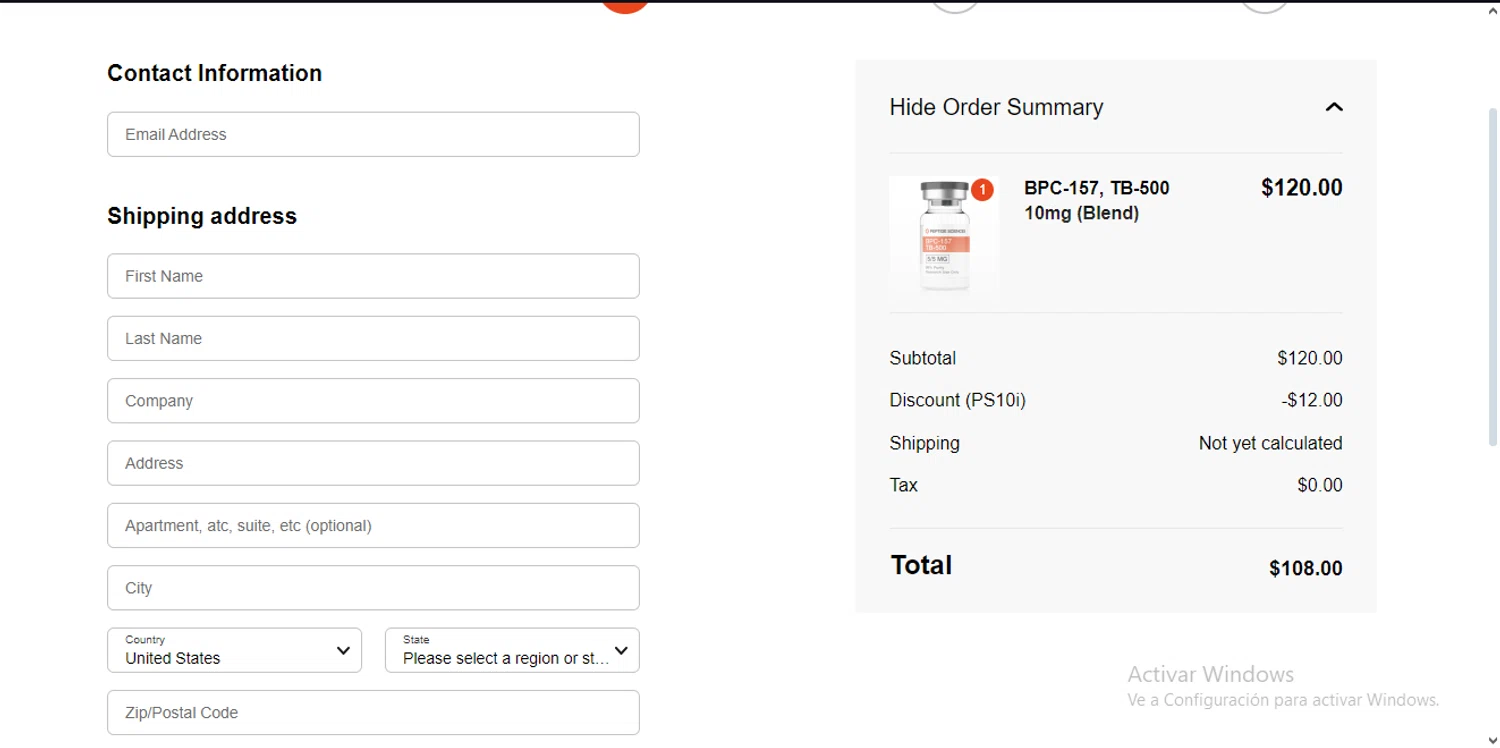Click the orange active checkout step circle
The image size is (1500, 748).
(x=626, y=4)
